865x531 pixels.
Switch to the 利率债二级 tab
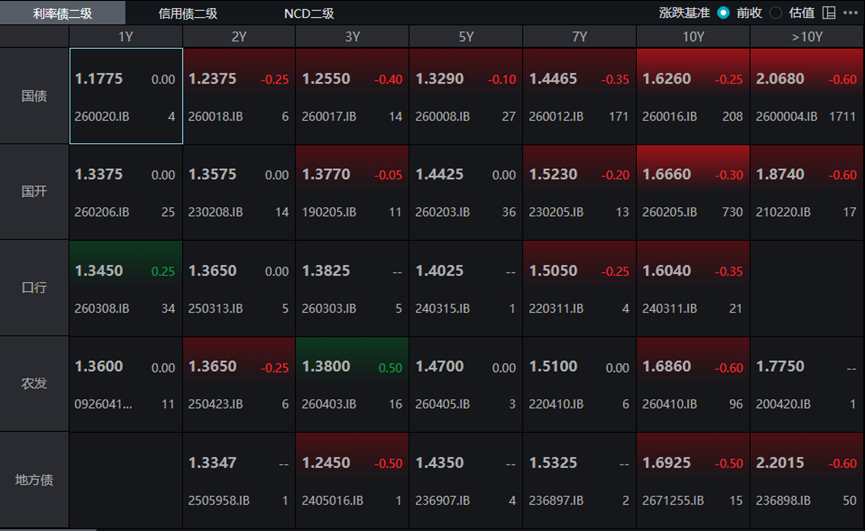[x=62, y=13]
